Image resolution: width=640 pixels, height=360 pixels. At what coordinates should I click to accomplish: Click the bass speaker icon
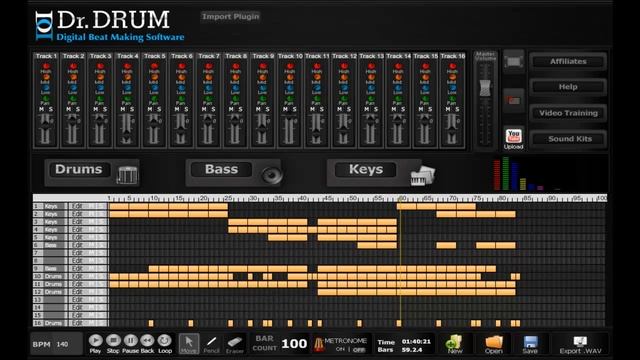click(x=271, y=175)
